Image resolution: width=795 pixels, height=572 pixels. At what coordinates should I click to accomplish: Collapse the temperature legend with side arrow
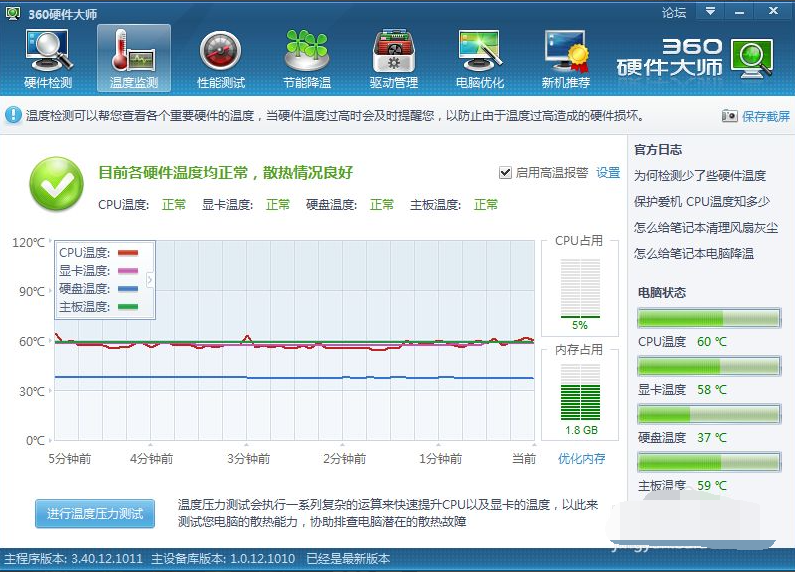pyautogui.click(x=150, y=279)
